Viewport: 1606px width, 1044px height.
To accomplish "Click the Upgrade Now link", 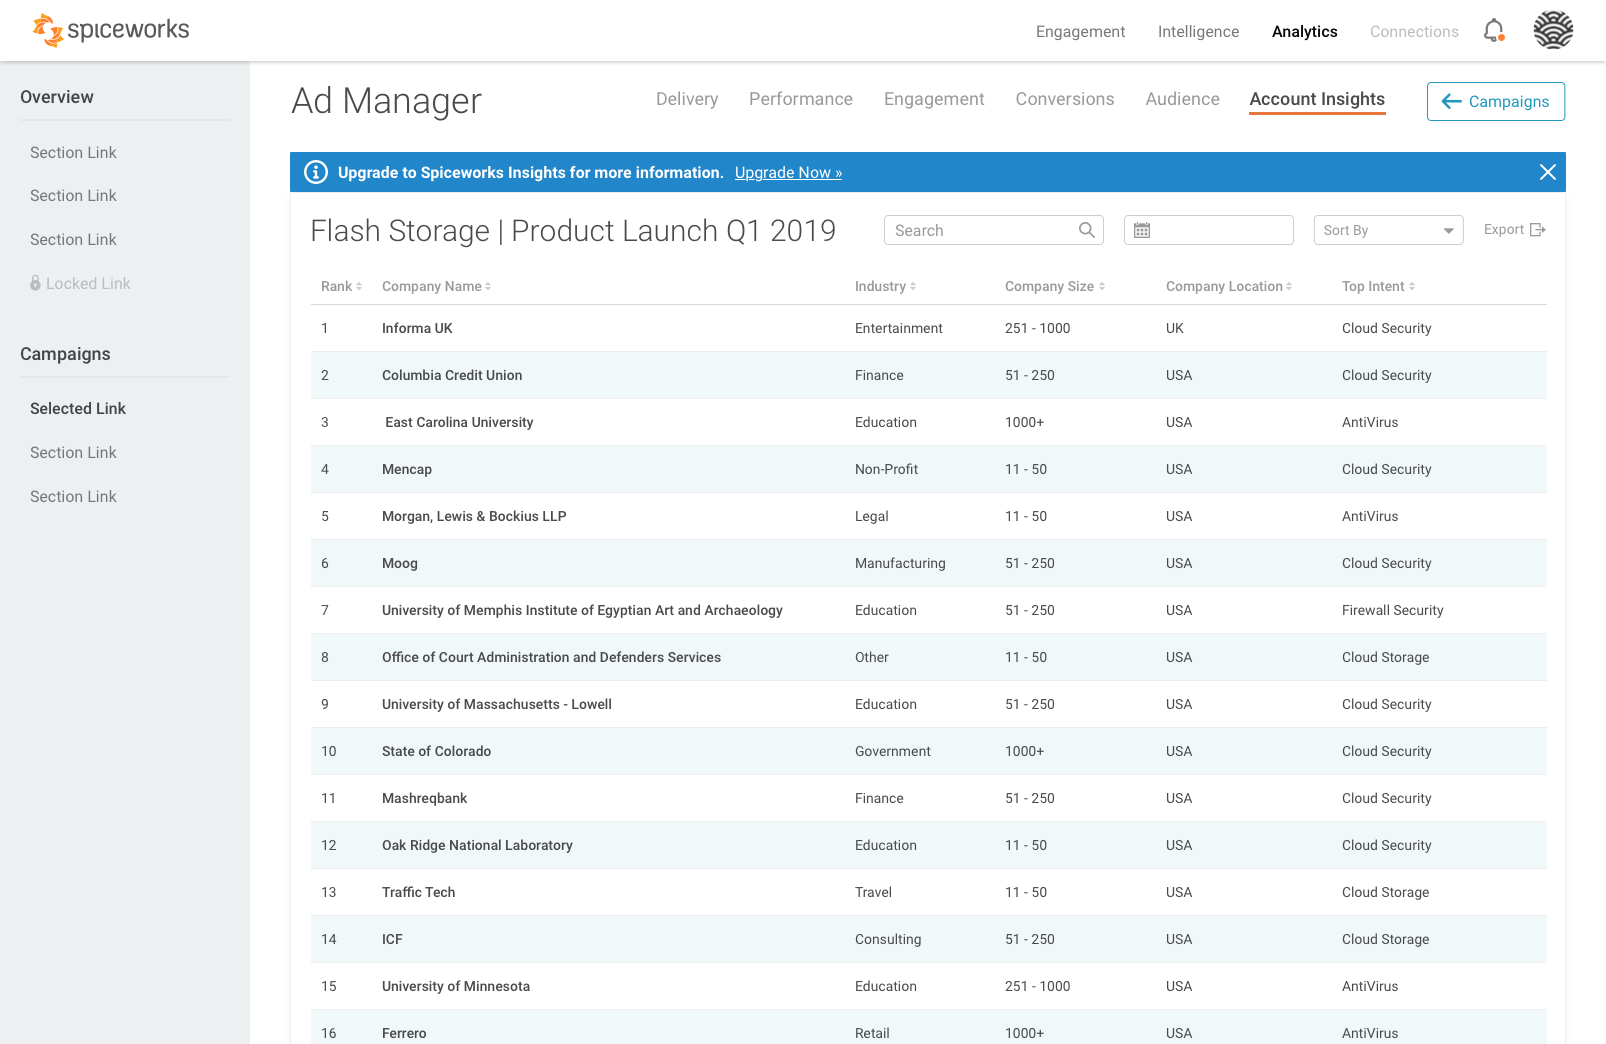I will click(x=788, y=172).
